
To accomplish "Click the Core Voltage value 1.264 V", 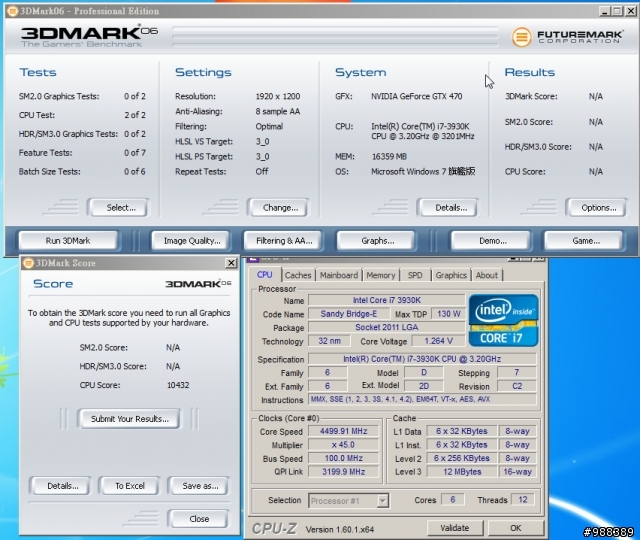I will pos(438,341).
